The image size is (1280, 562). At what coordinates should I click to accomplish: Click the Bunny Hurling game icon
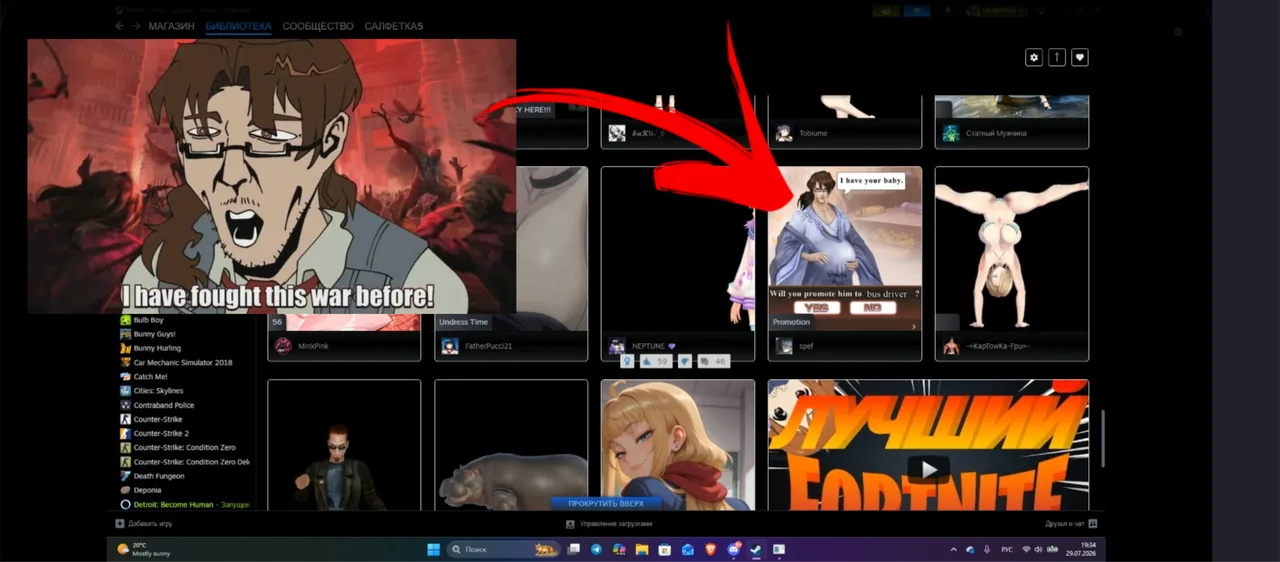coord(126,348)
